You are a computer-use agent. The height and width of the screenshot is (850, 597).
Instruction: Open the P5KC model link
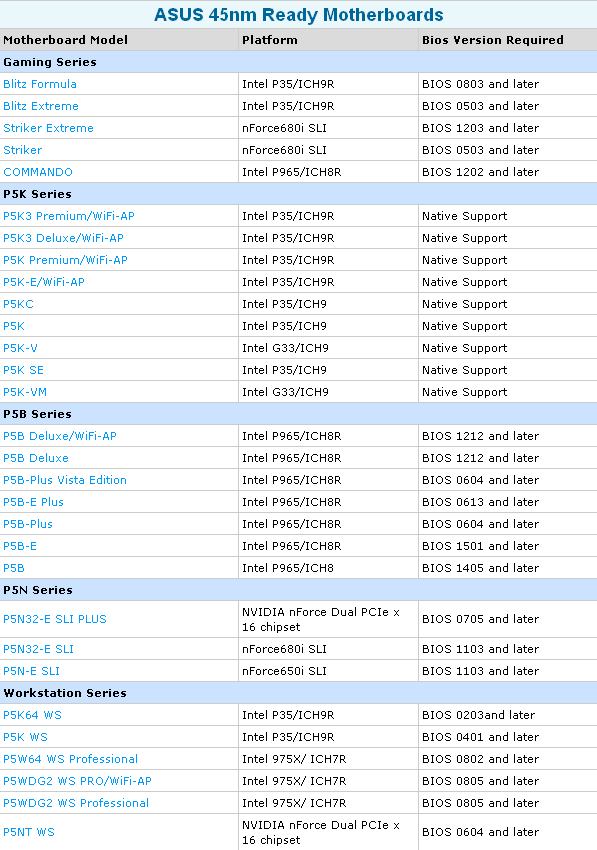coord(18,304)
